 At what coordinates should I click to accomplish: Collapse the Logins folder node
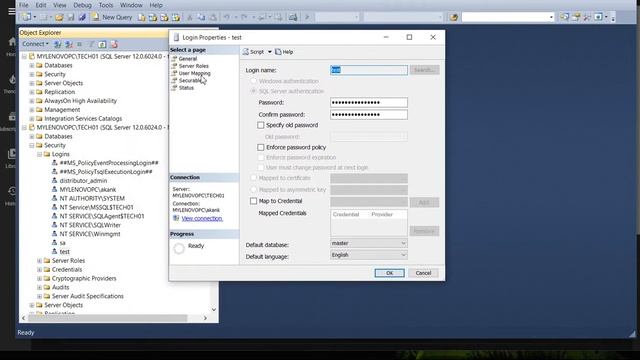[40, 154]
